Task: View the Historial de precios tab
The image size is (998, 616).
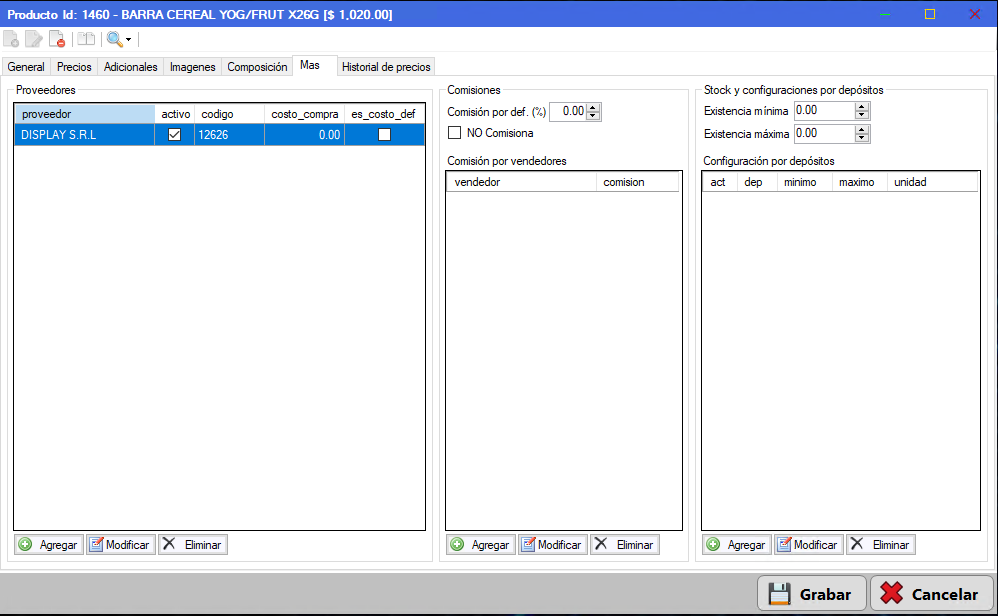Action: 386,67
